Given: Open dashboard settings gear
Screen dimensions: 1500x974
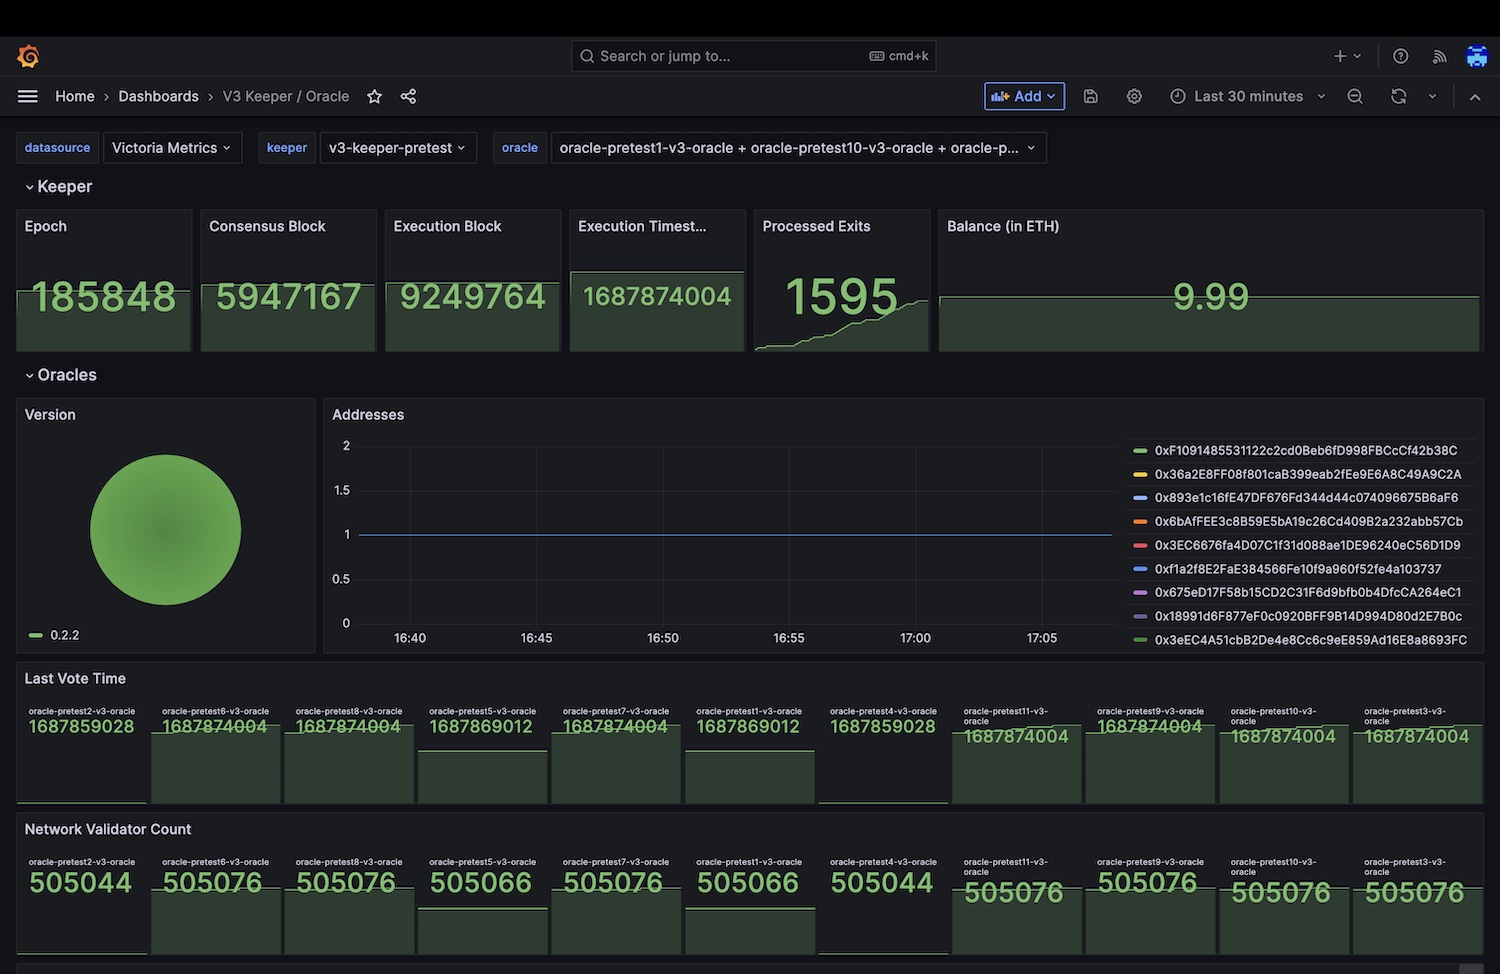Looking at the screenshot, I should [x=1134, y=96].
